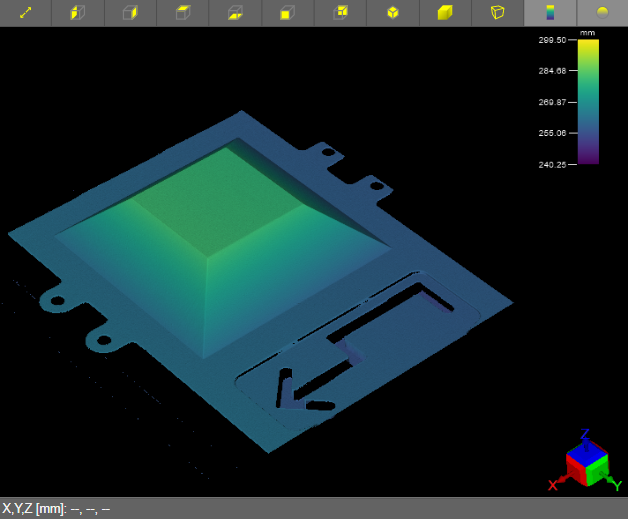Toggle the color gradient height-map button
This screenshot has height=519, width=628.
[x=549, y=13]
